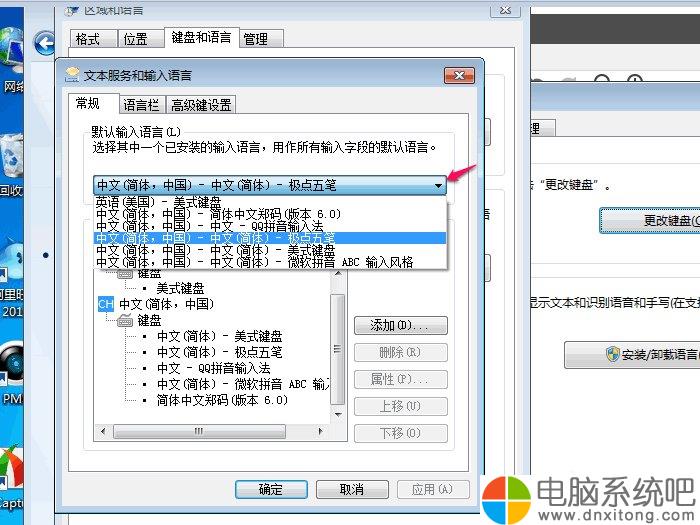The width and height of the screenshot is (700, 525).
Task: Confirm with the 确定 button
Action: (x=271, y=489)
